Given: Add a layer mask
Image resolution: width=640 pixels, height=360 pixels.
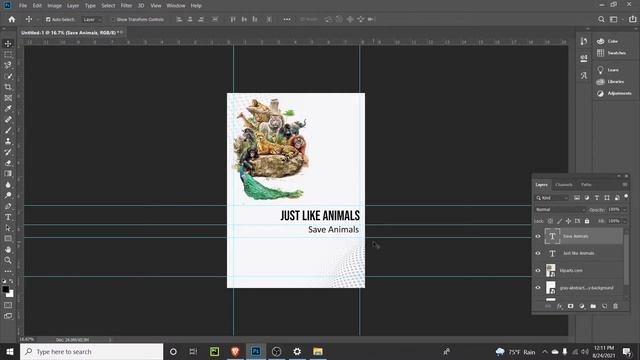Looking at the screenshot, I should pos(571,306).
